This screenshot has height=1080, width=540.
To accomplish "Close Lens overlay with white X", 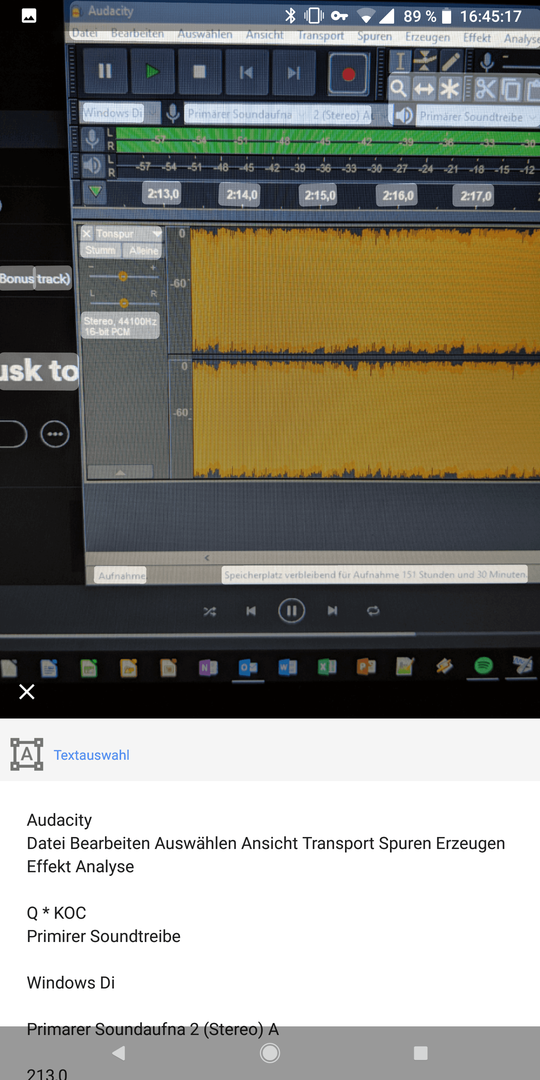I will (26, 692).
